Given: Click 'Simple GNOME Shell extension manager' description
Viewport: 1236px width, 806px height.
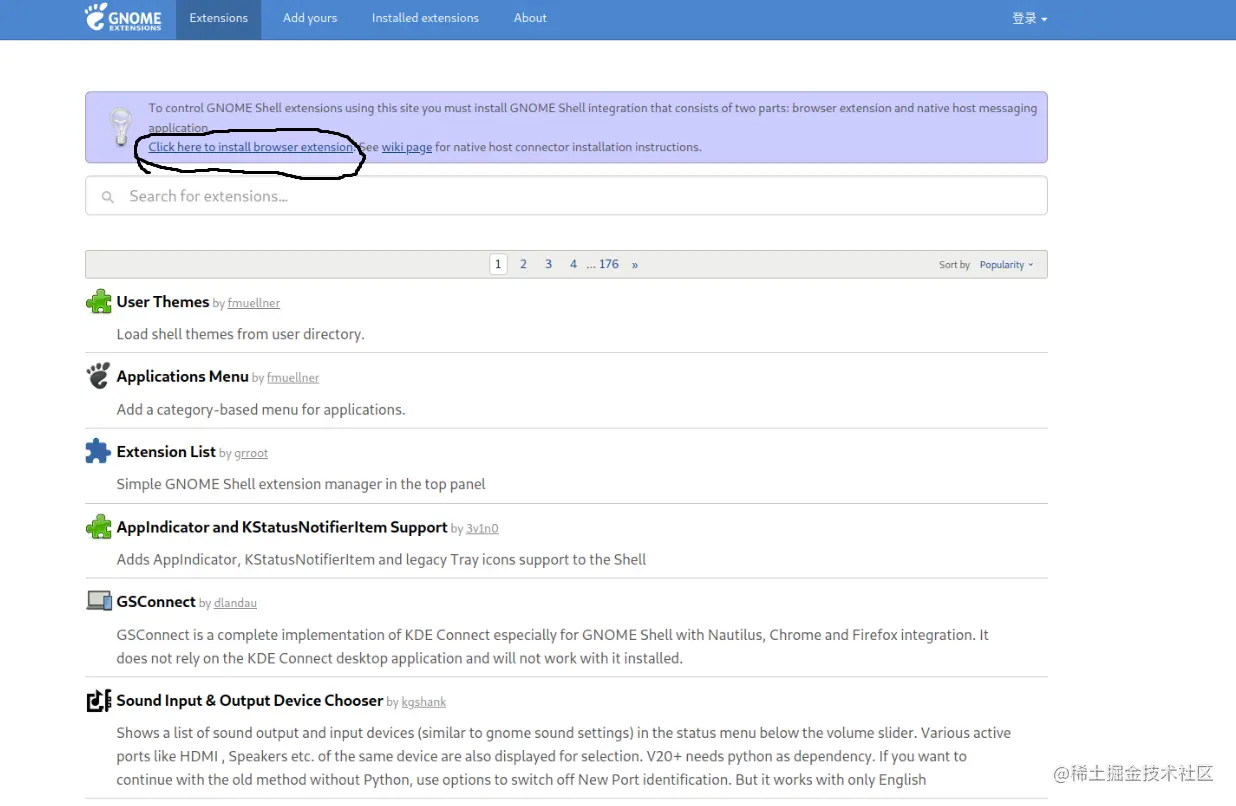Looking at the screenshot, I should pos(301,484).
